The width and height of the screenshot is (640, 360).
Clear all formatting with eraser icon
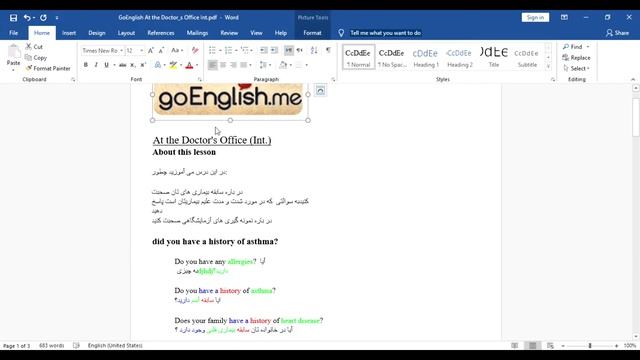point(195,51)
